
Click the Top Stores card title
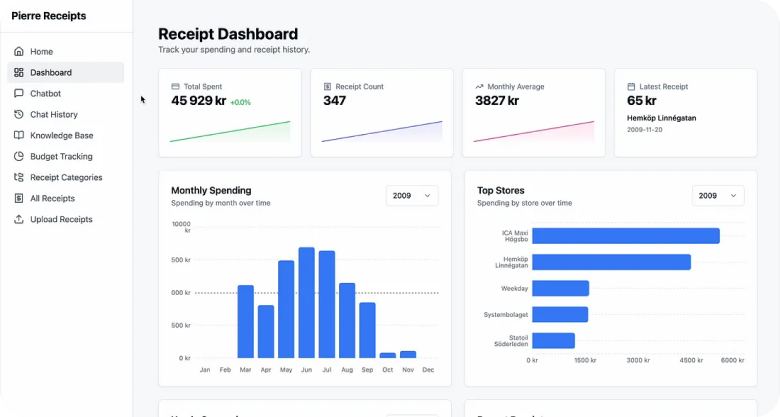500,191
